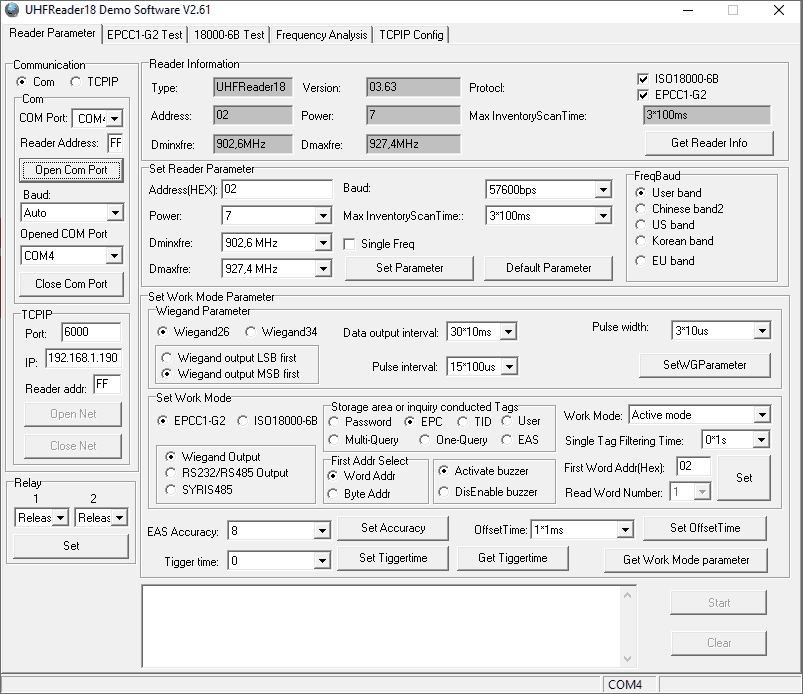Switch to the EPCC1-G2 Test tab
This screenshot has width=803, height=694.
[x=145, y=34]
